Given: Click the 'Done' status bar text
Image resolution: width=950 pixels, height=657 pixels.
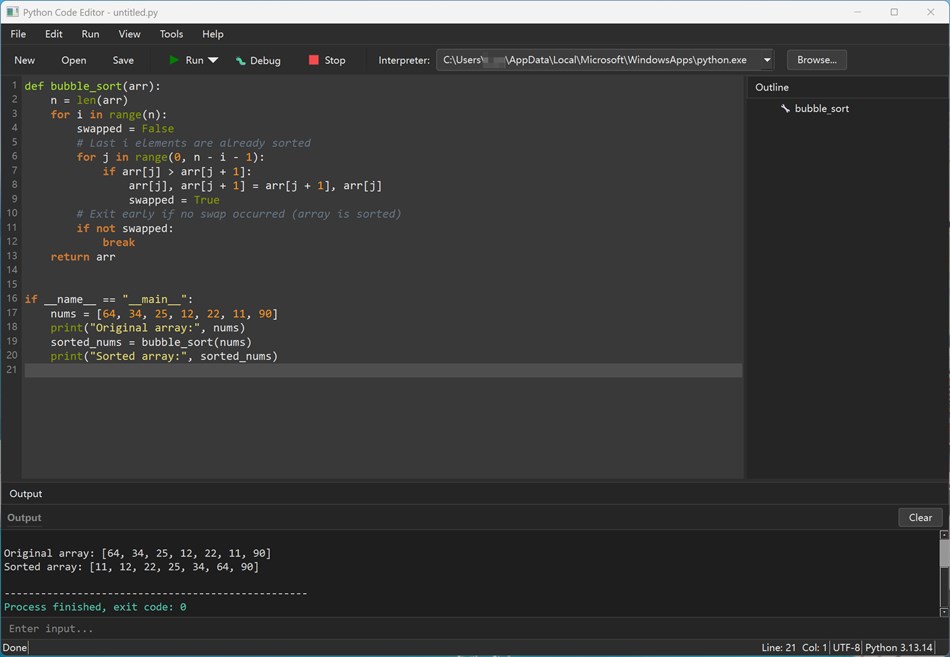Looking at the screenshot, I should pos(15,648).
